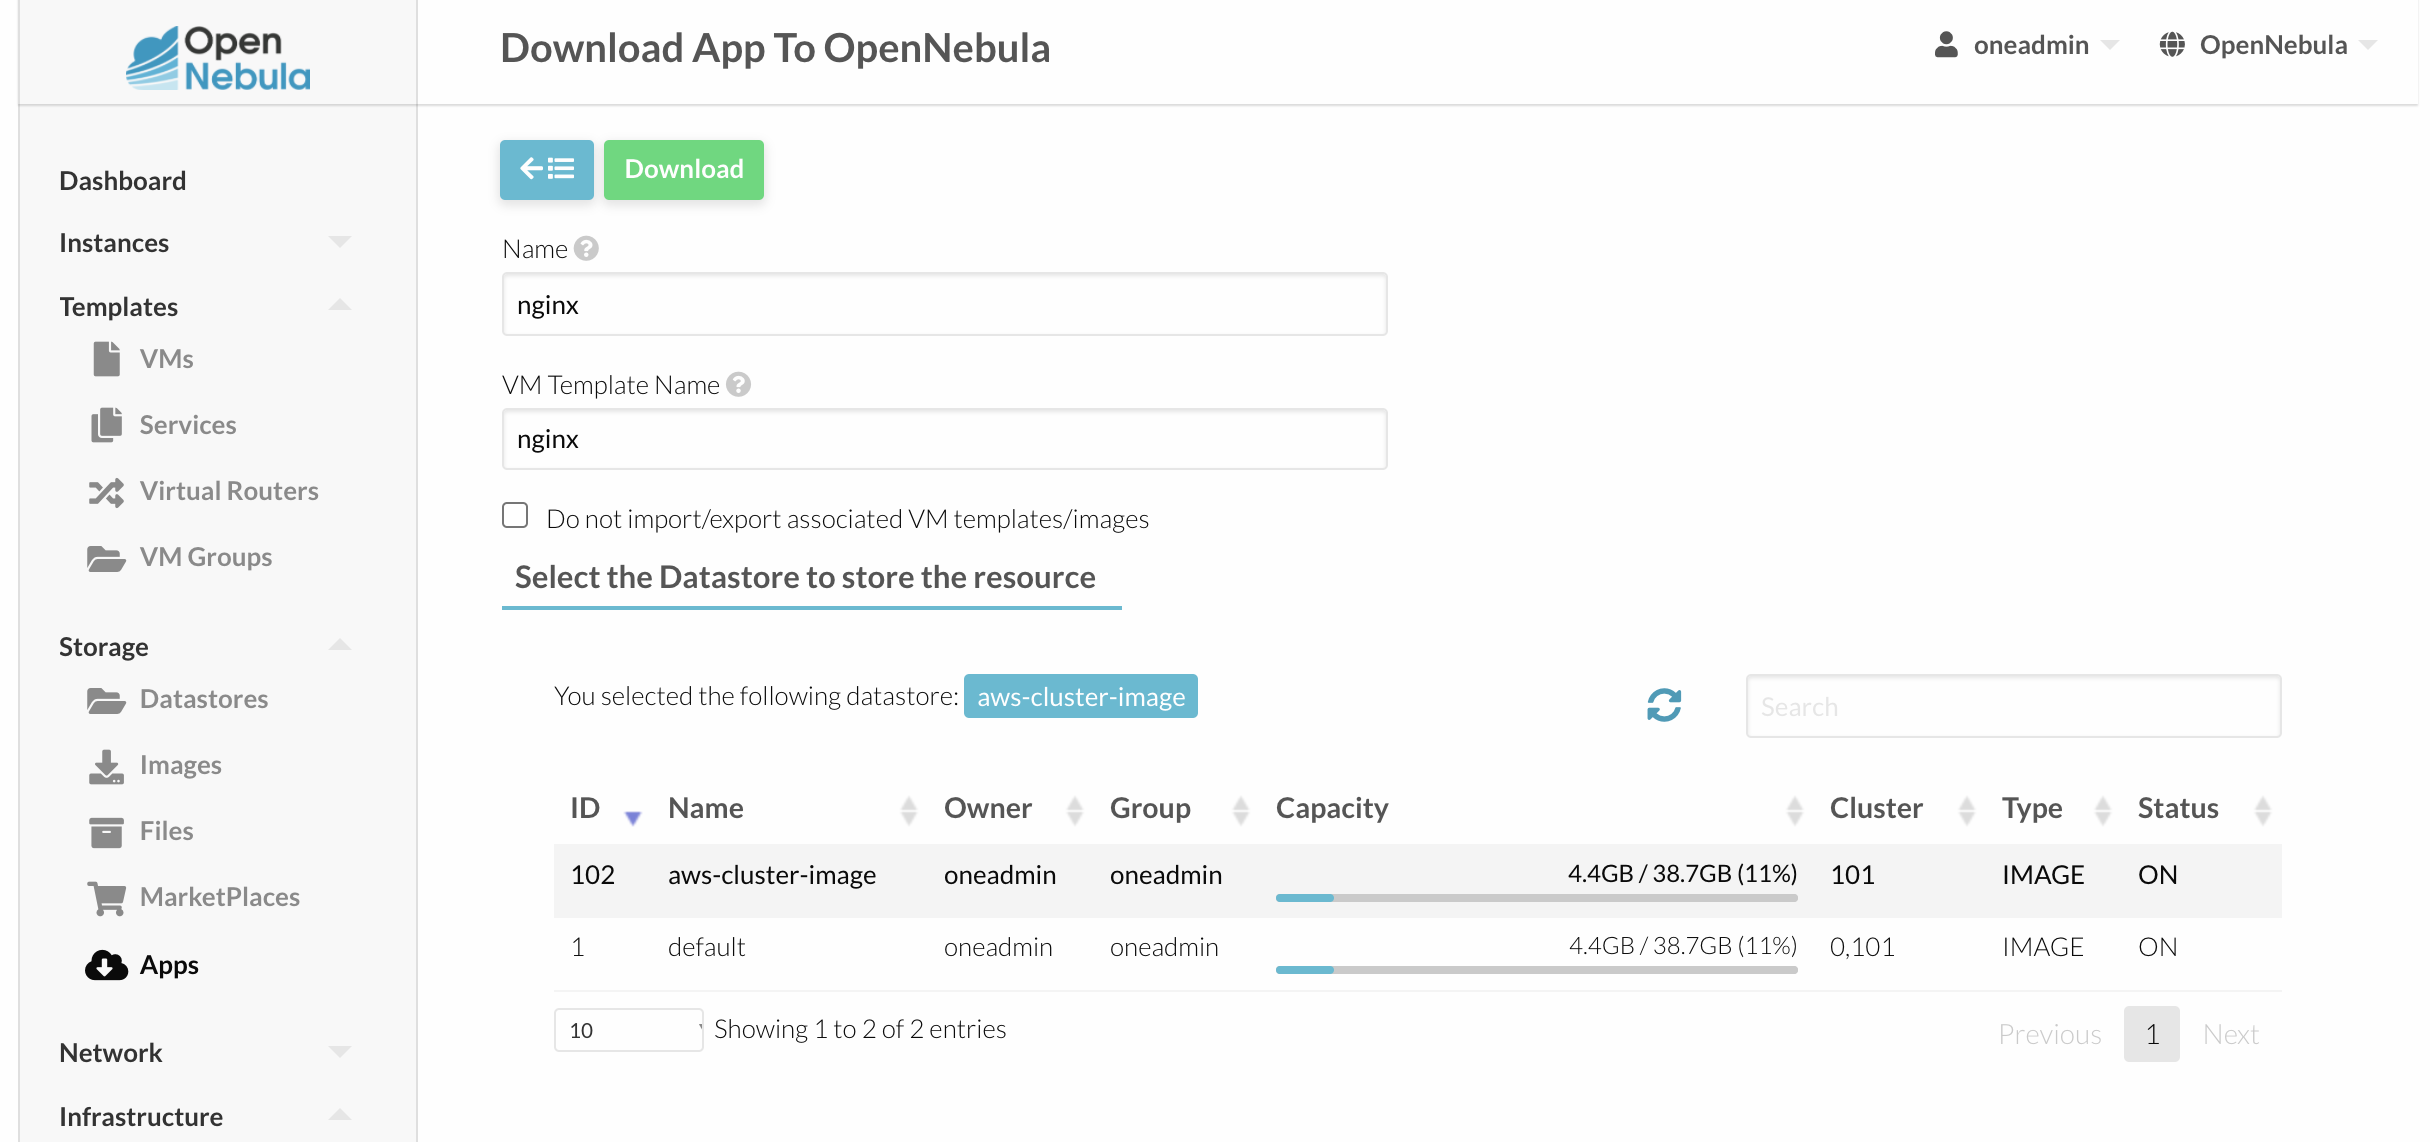Open the OpenNebula zone dropdown
This screenshot has height=1142, width=2430.
[2268, 45]
